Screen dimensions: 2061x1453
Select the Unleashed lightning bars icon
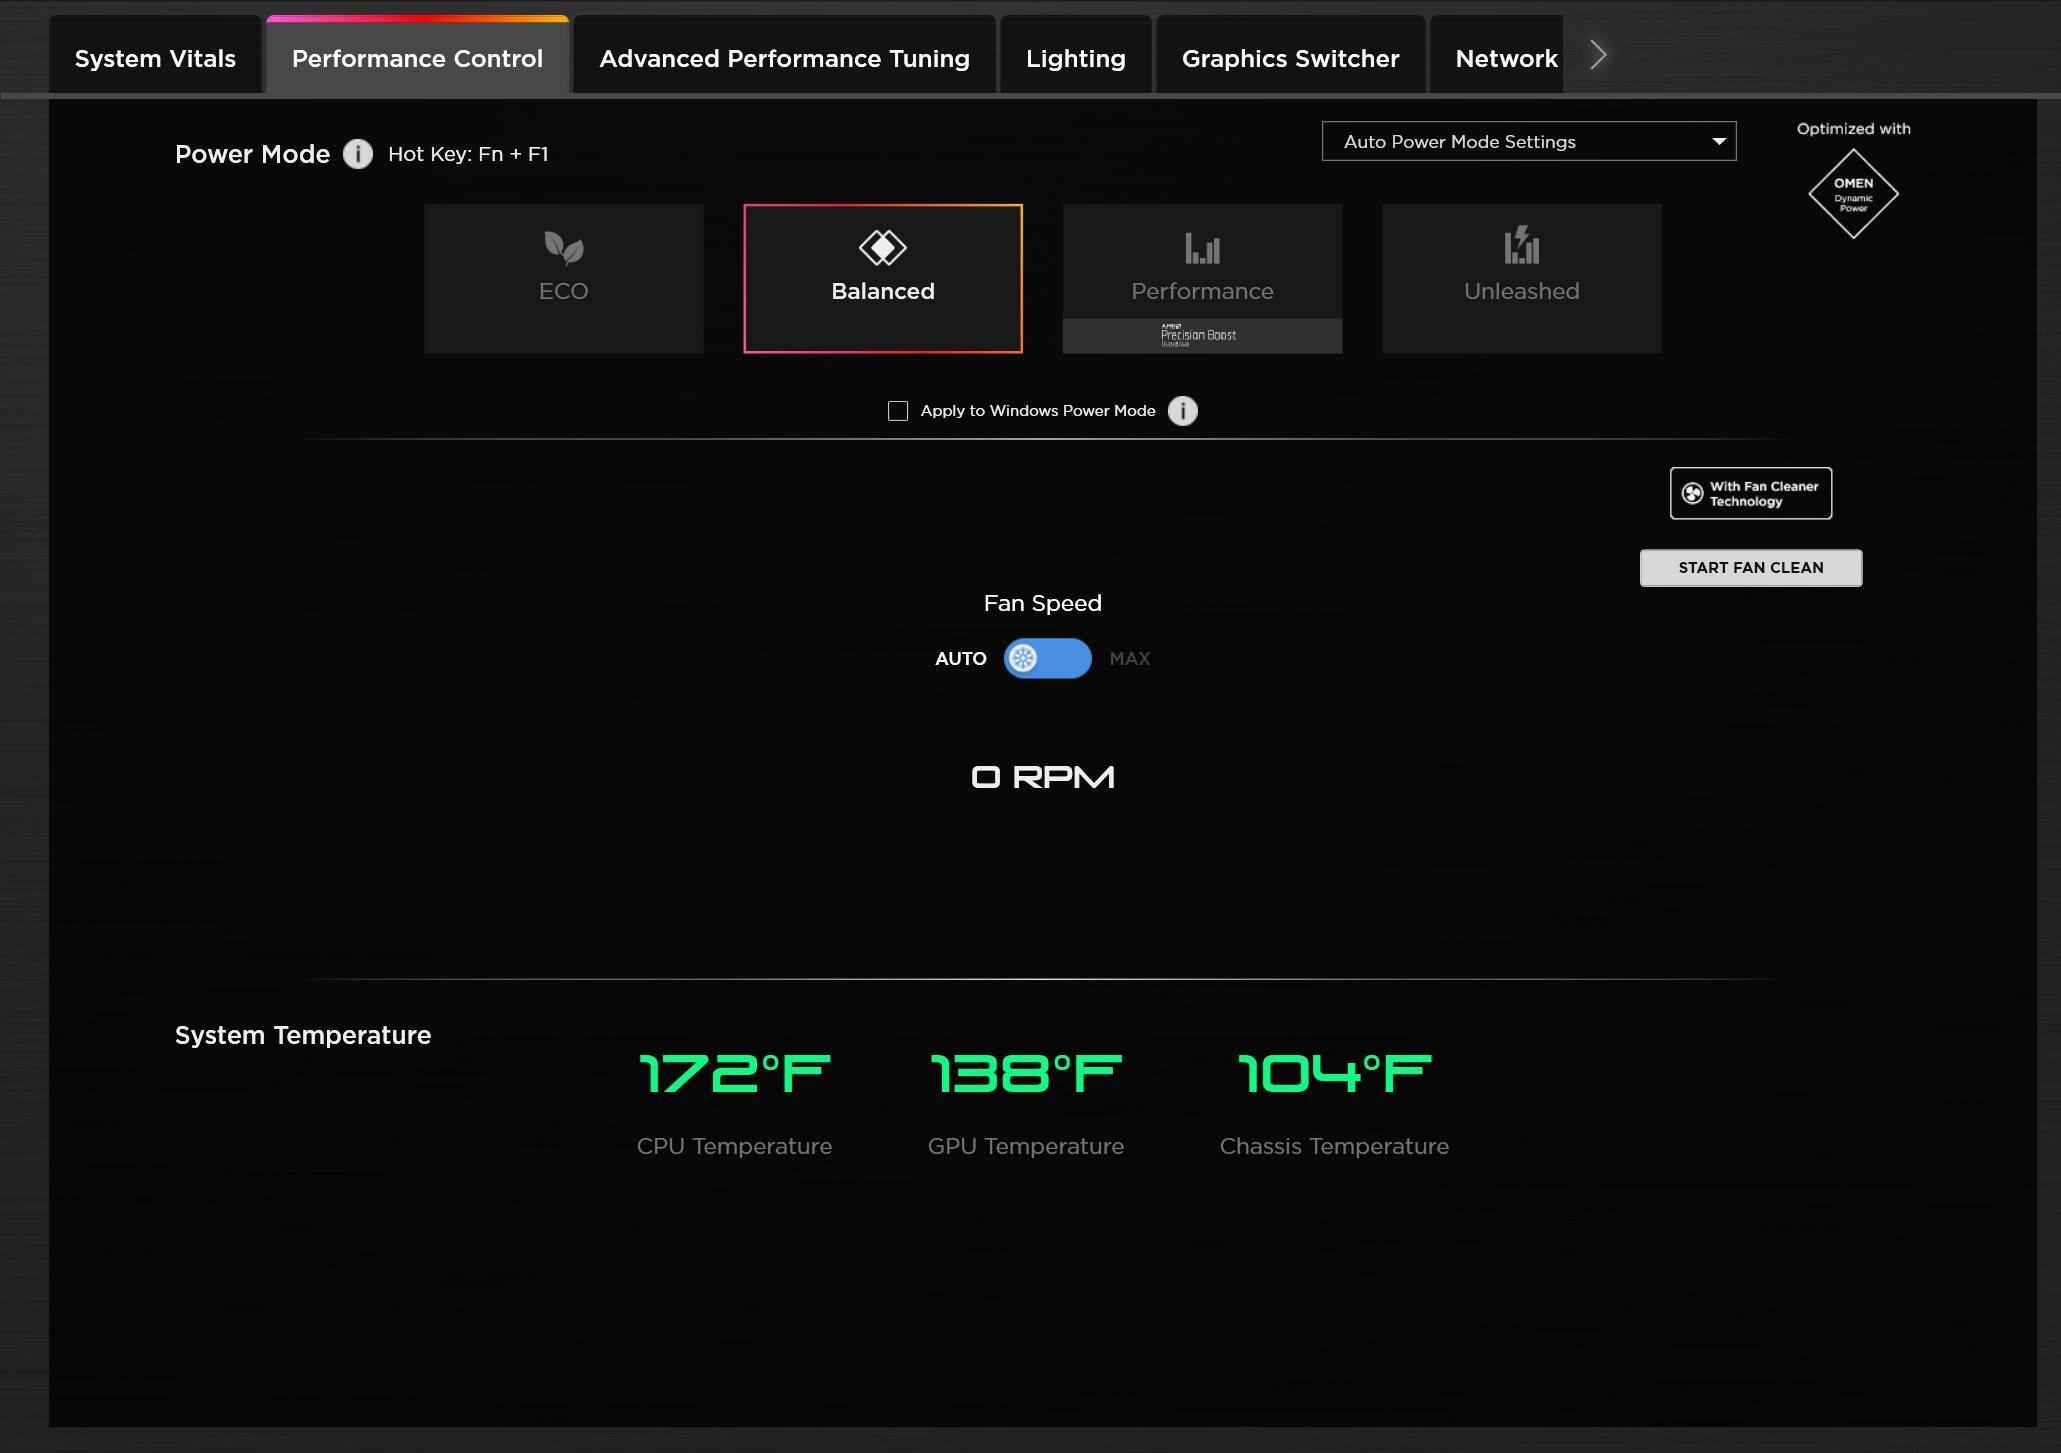tap(1521, 245)
